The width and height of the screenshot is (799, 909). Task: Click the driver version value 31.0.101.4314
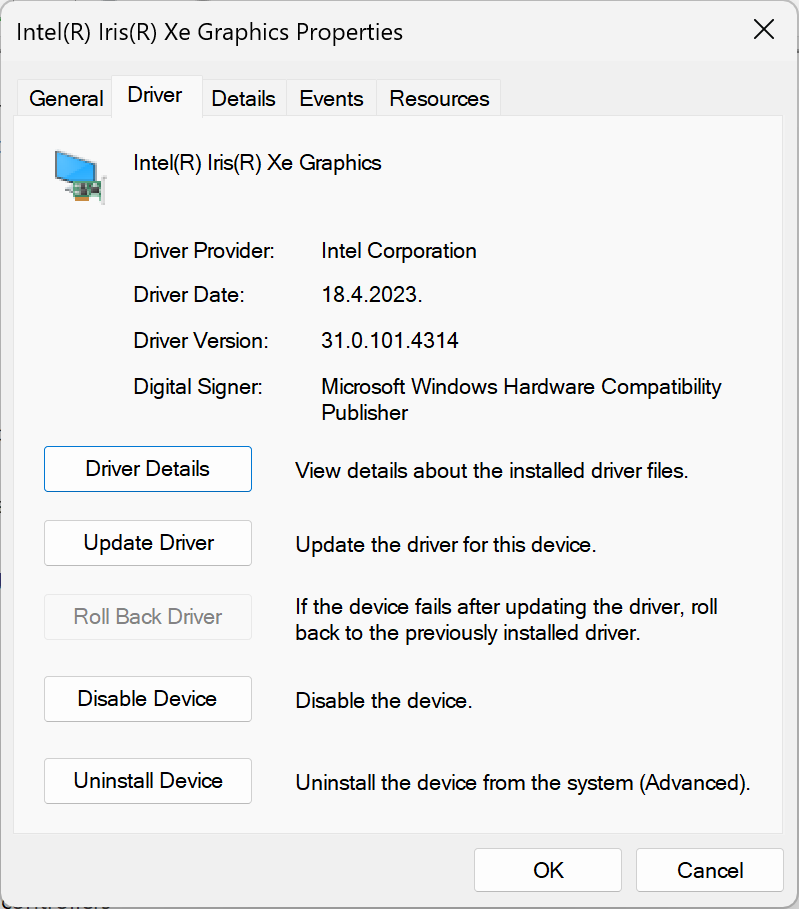pos(390,340)
